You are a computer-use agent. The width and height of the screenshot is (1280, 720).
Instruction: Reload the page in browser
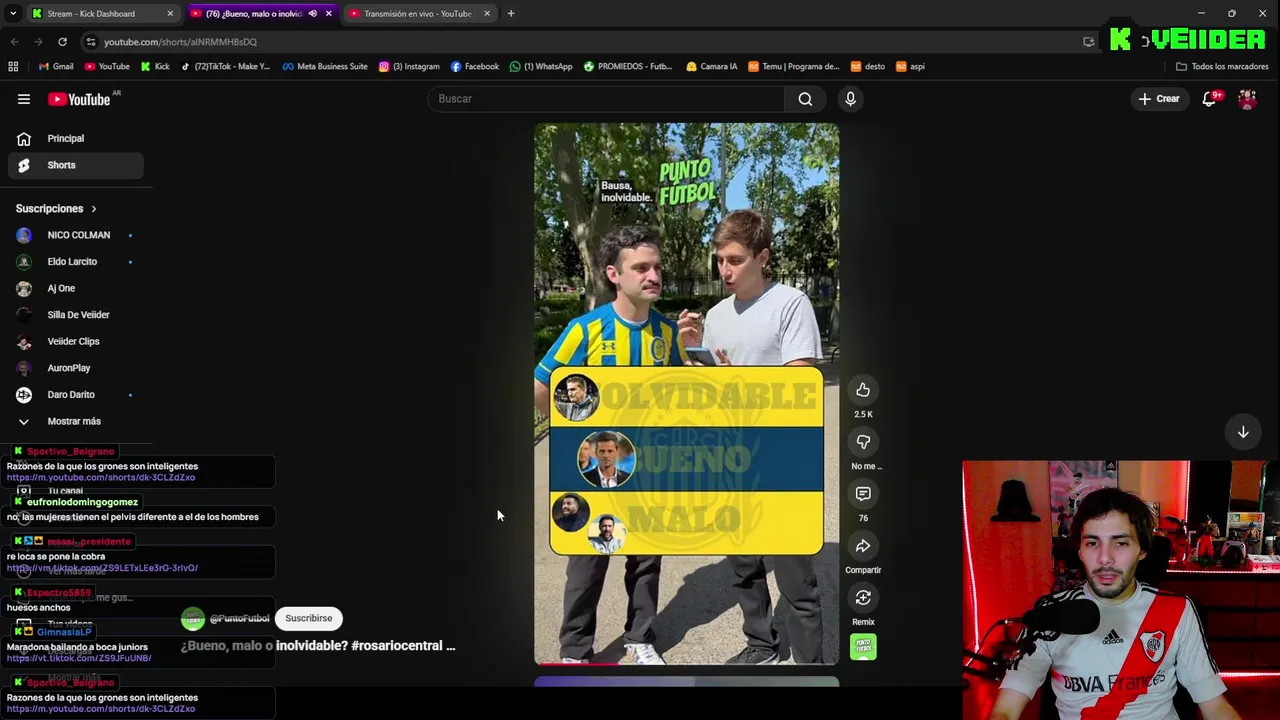[62, 42]
